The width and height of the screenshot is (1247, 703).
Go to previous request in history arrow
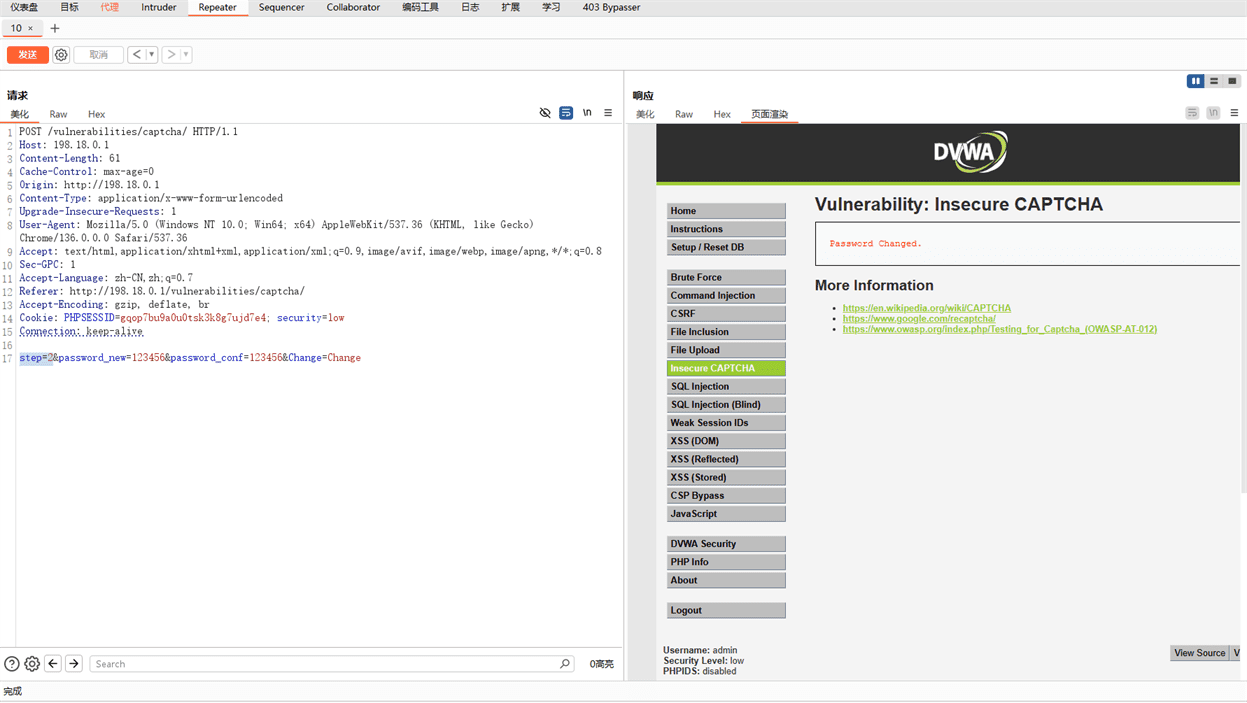[136, 55]
